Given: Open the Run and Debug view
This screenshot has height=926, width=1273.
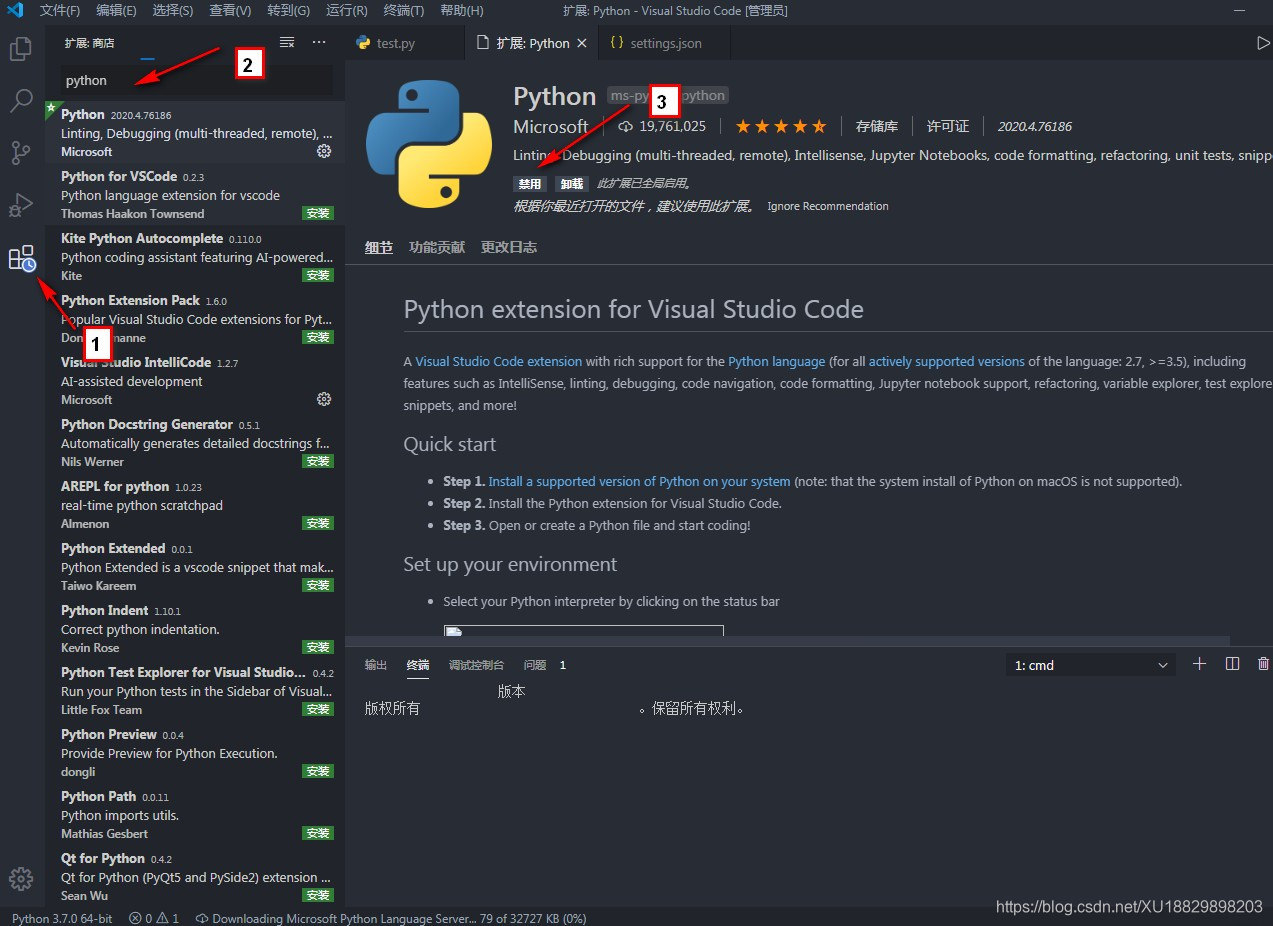Looking at the screenshot, I should pyautogui.click(x=21, y=205).
